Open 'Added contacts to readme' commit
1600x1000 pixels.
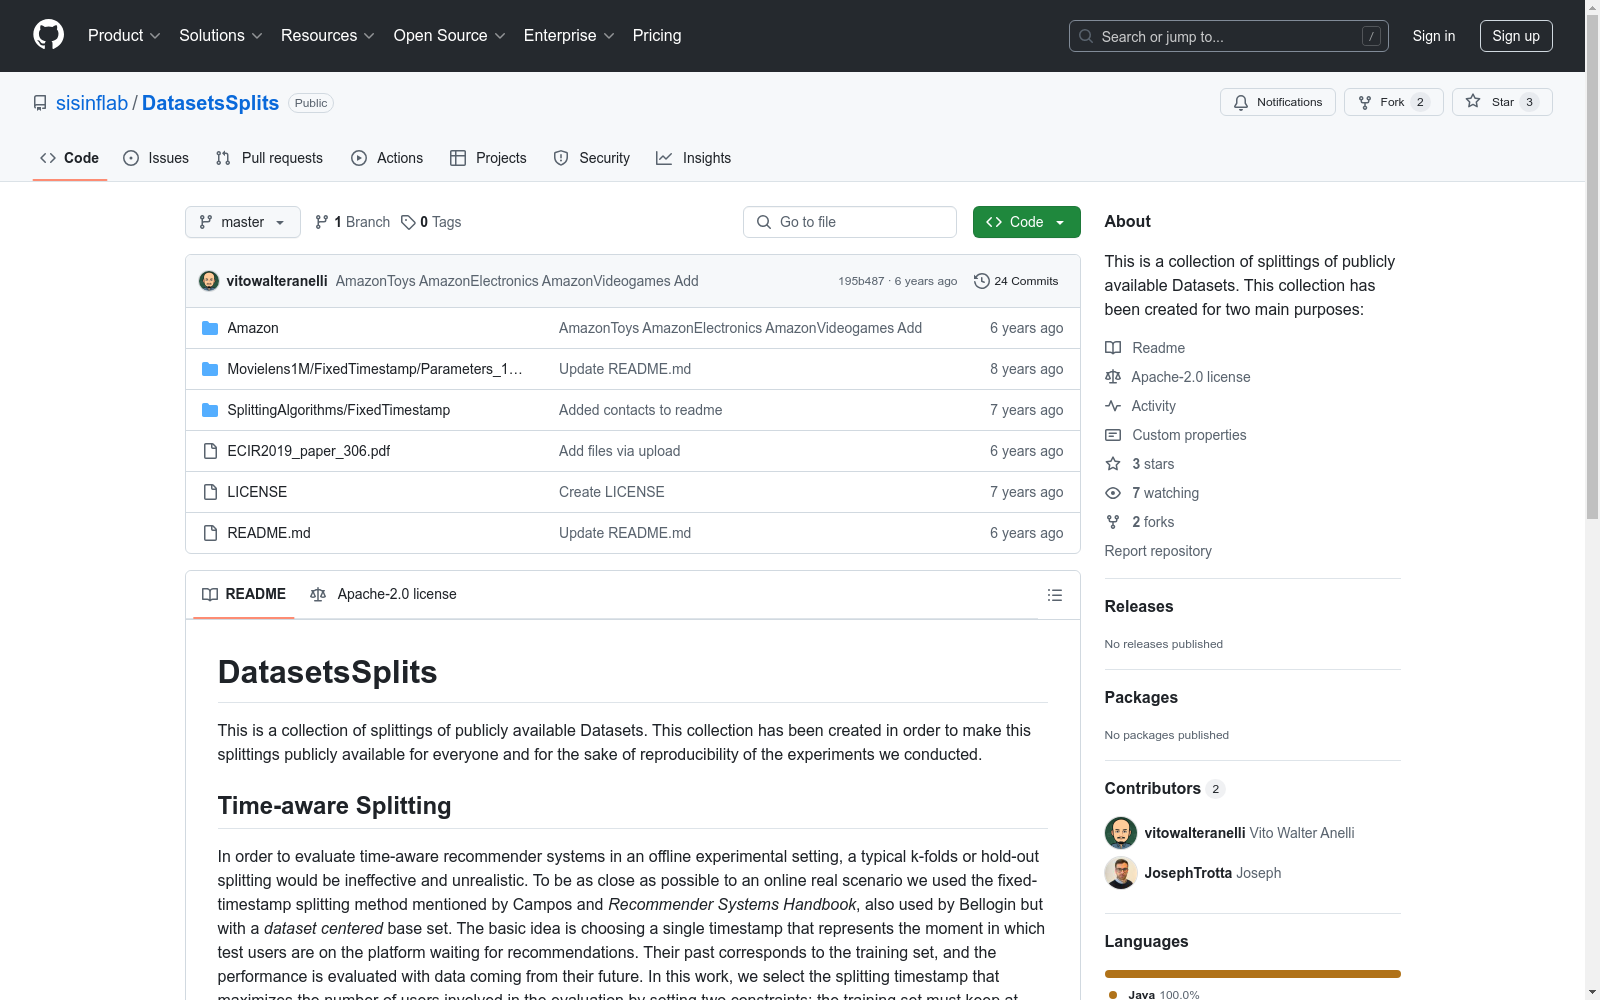click(x=640, y=410)
